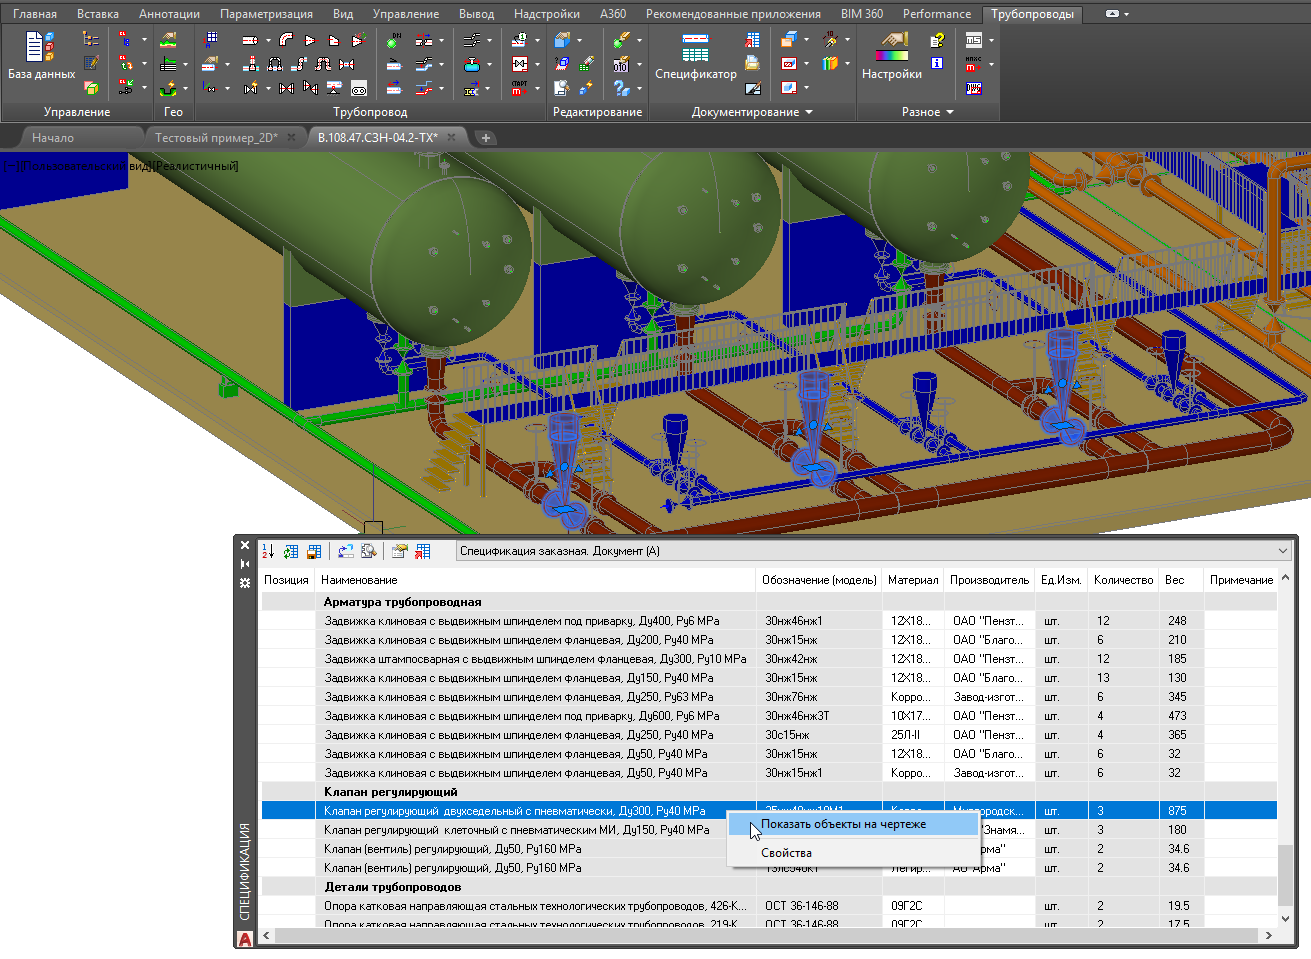Click the refresh specification table icon
This screenshot has width=1311, height=959.
point(290,551)
